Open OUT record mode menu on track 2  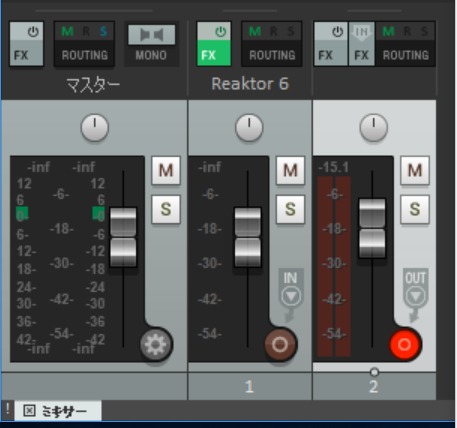415,294
